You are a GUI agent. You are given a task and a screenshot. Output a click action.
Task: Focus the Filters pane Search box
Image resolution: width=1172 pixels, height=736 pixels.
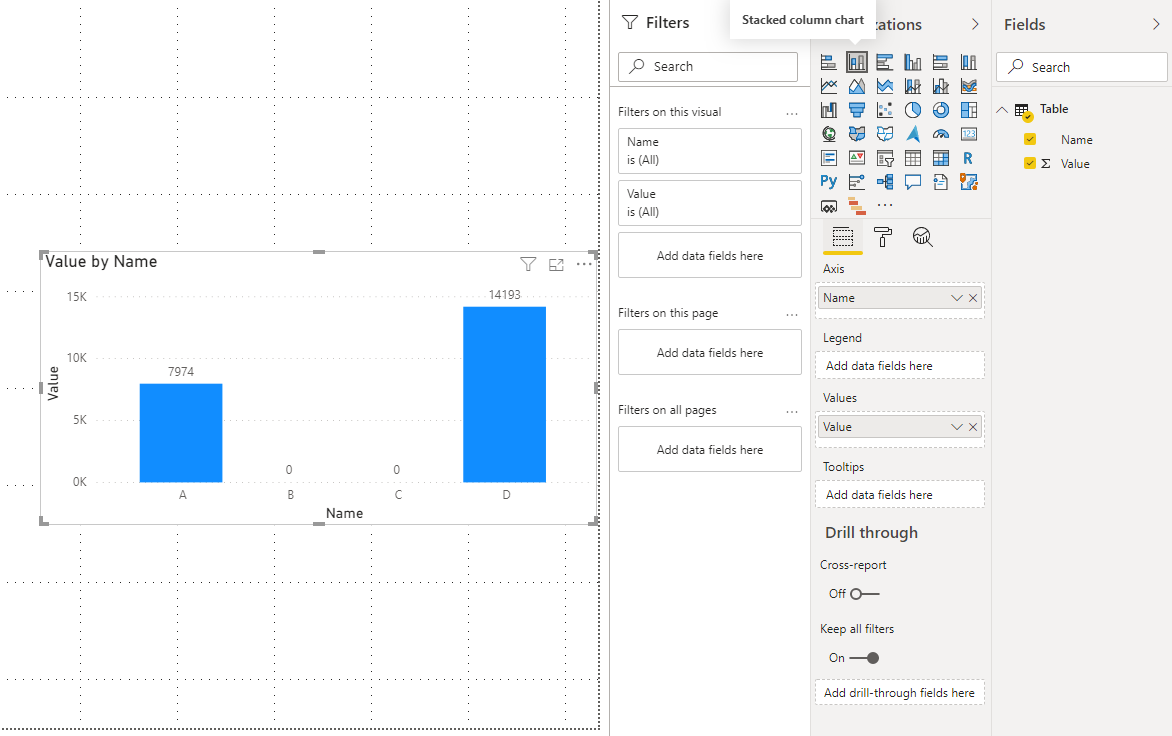[708, 67]
